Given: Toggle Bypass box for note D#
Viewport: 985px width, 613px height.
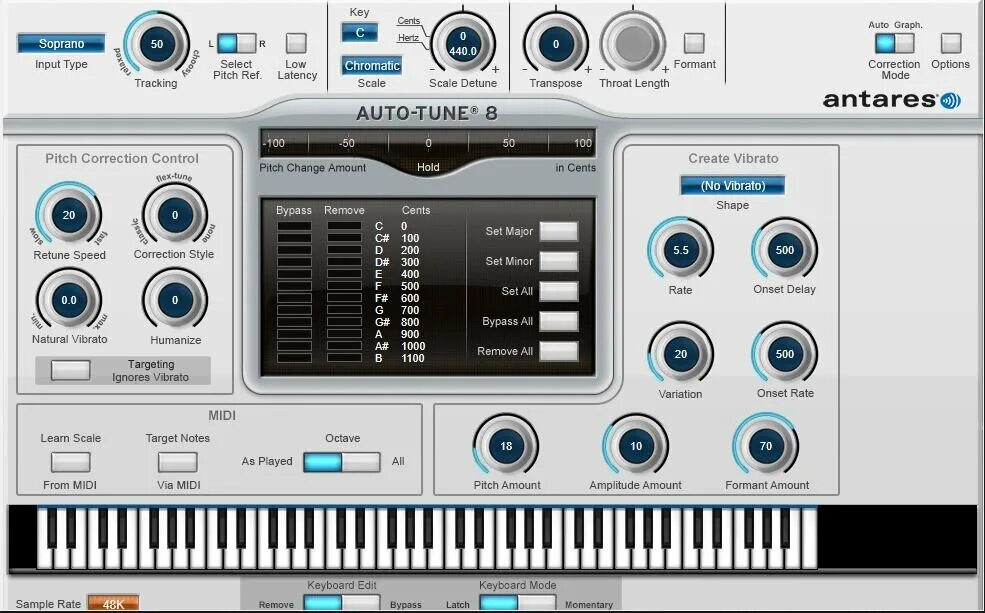Looking at the screenshot, I should [x=294, y=262].
